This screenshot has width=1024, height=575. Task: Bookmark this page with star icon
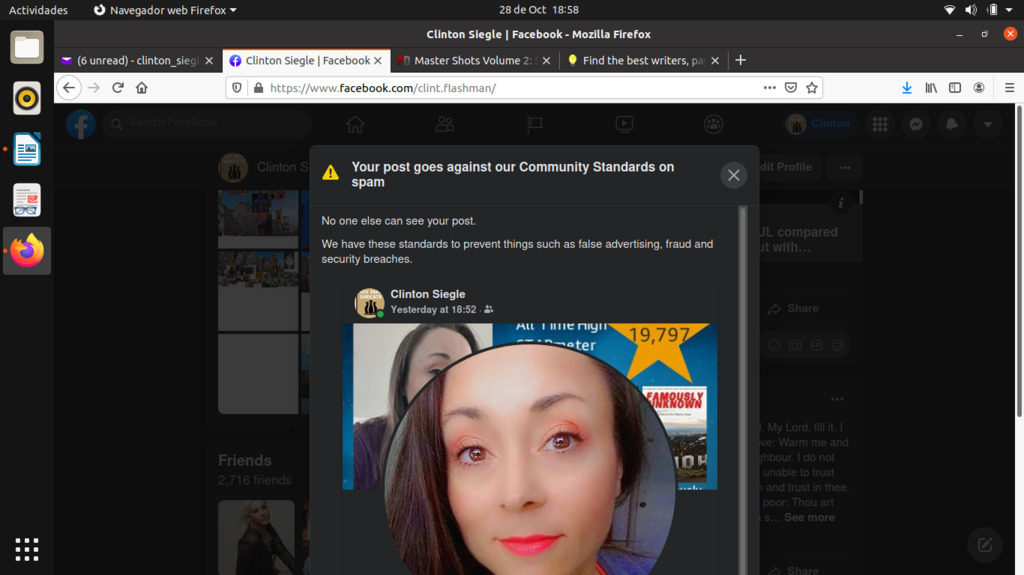(812, 88)
